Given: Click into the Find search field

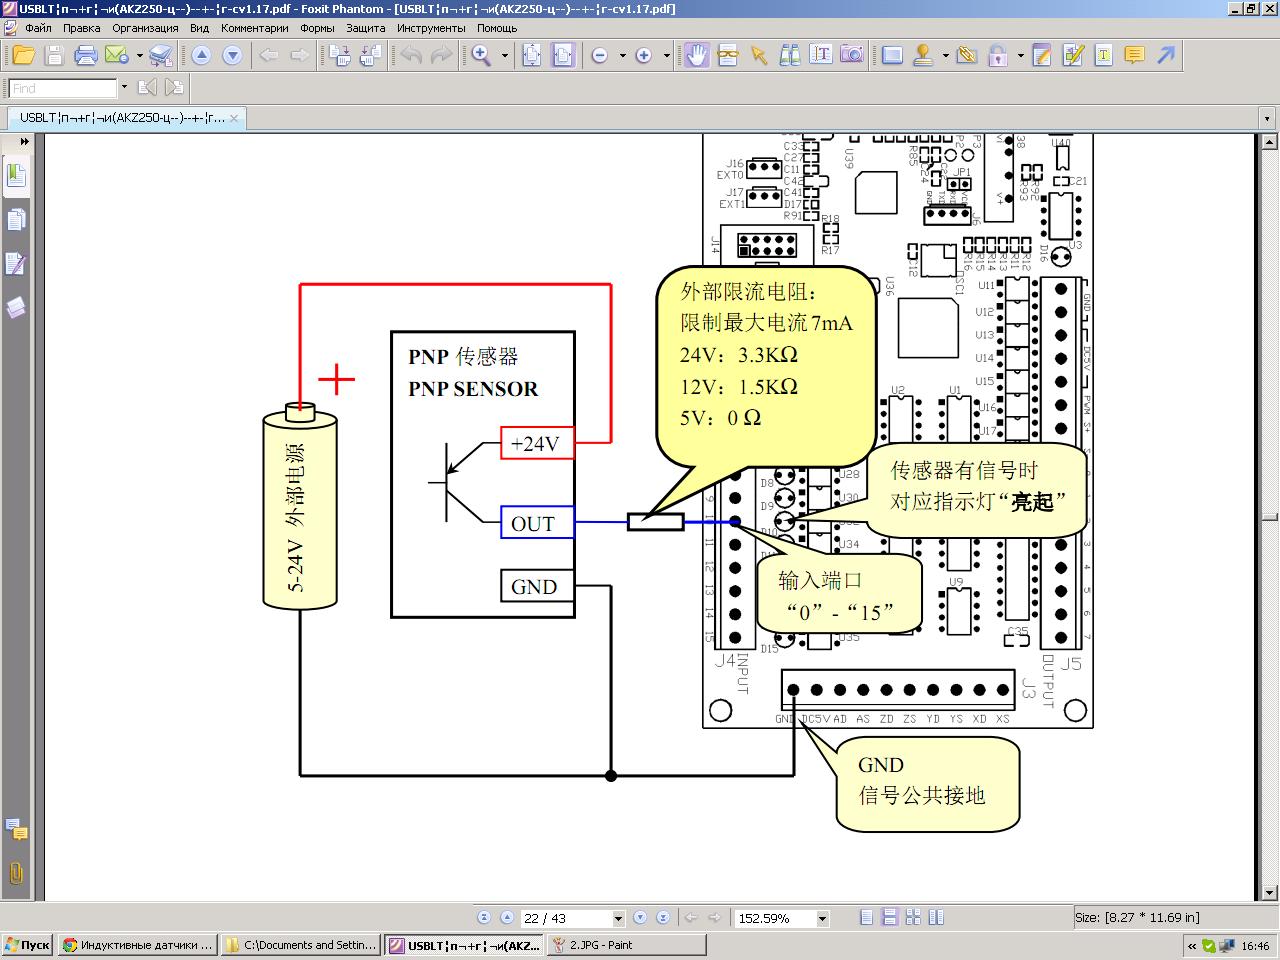Looking at the screenshot, I should (64, 88).
